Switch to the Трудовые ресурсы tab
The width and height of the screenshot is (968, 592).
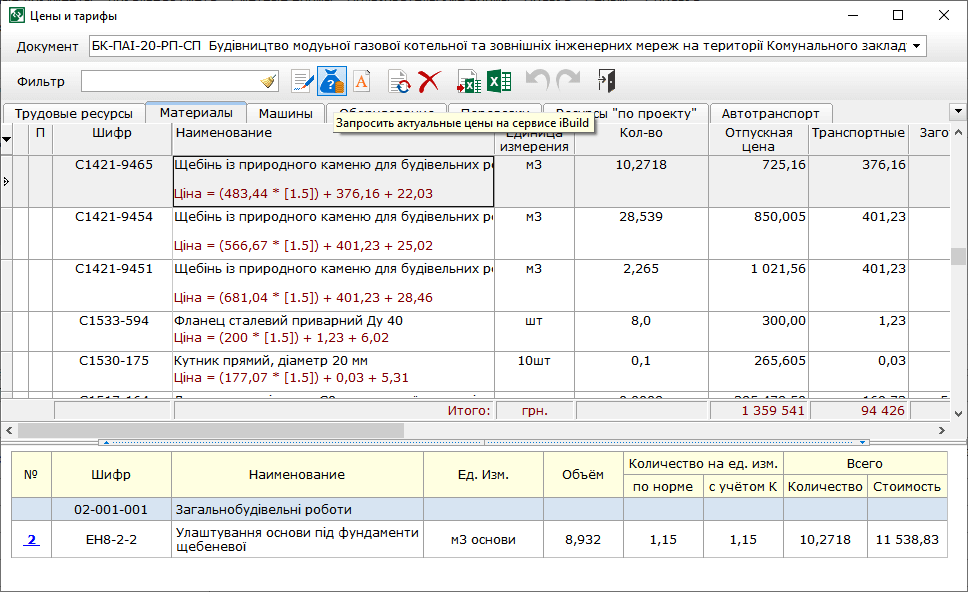pos(74,114)
